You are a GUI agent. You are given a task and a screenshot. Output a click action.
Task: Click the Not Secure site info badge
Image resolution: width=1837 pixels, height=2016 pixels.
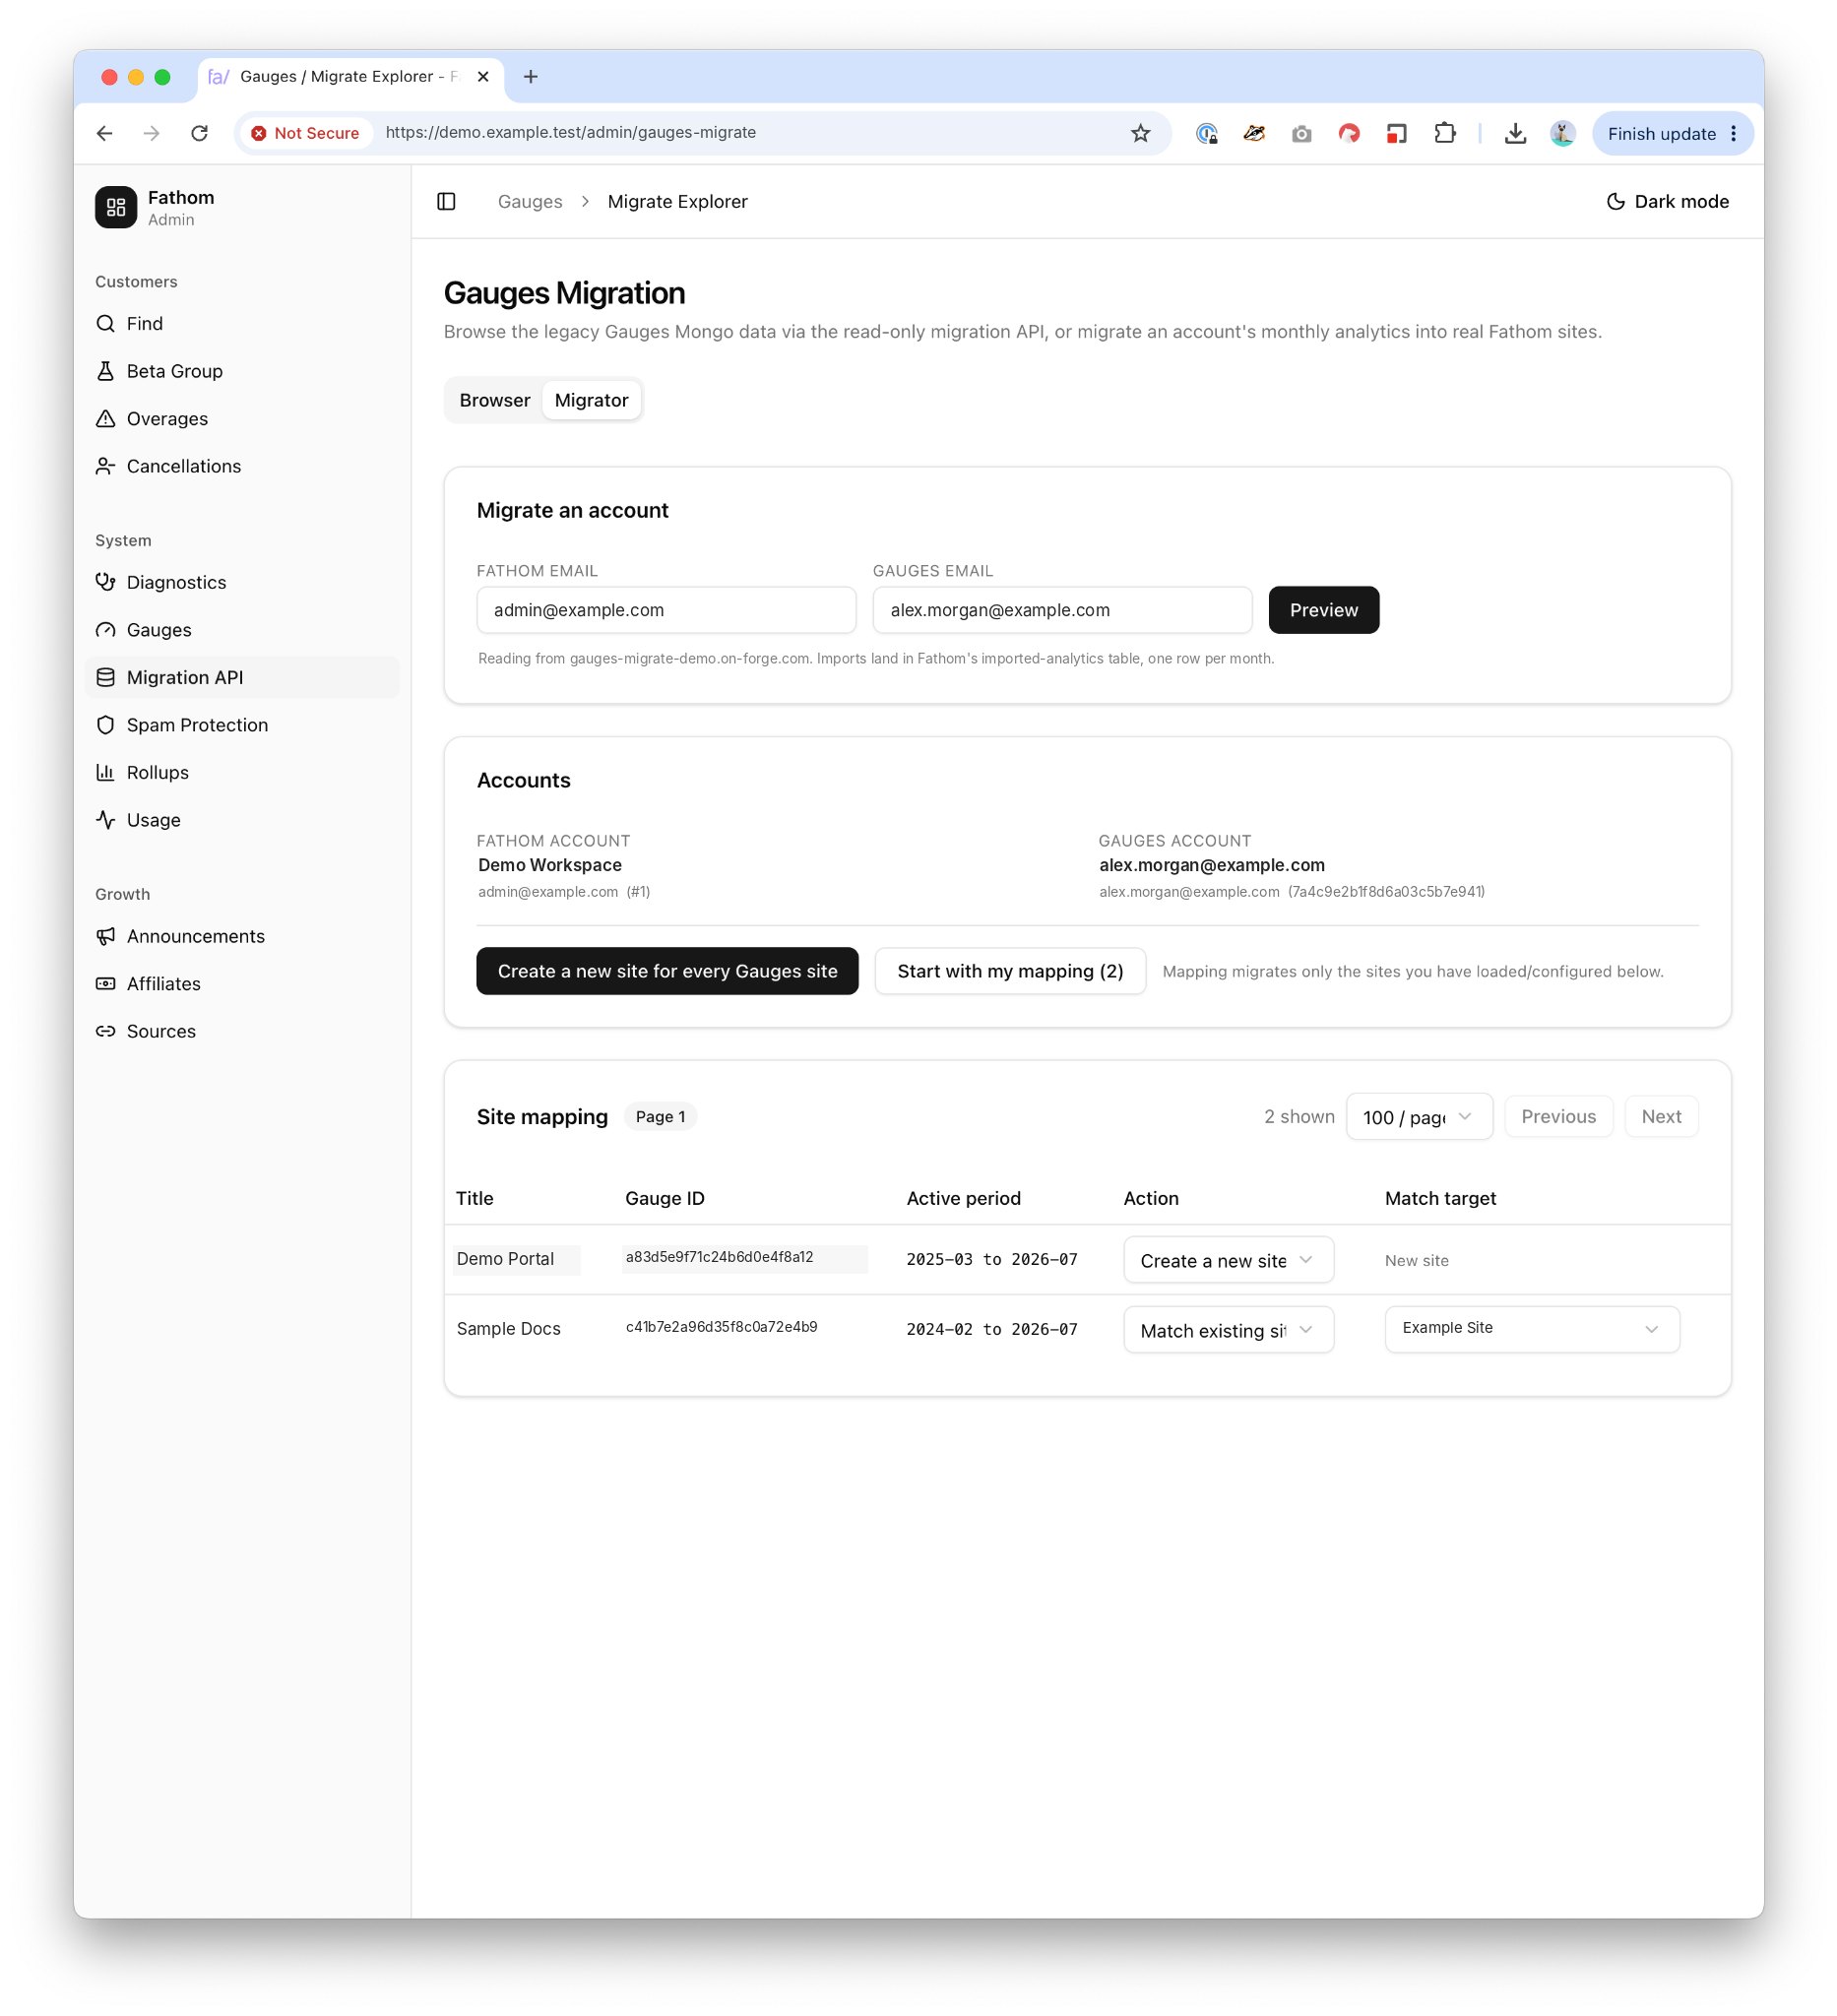tap(305, 133)
